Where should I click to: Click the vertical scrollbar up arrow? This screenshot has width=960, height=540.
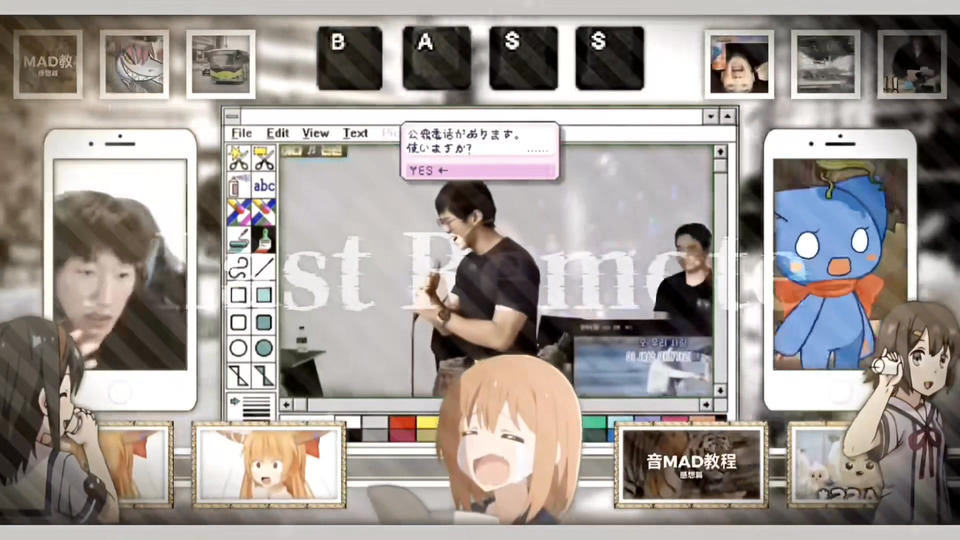click(x=720, y=151)
